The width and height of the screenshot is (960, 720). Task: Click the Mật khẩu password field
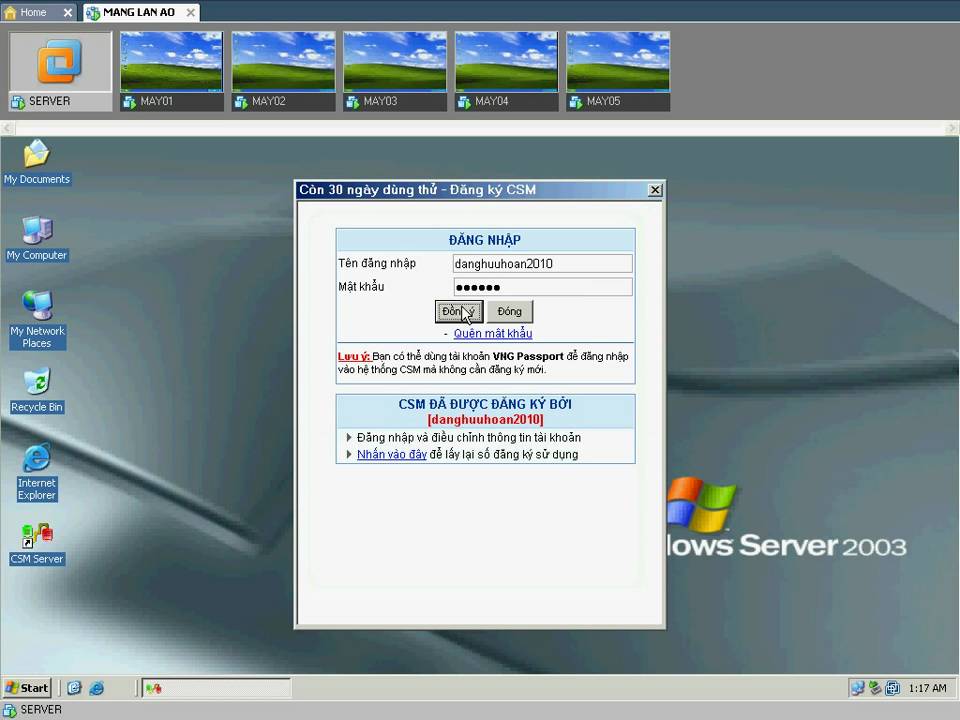coord(542,287)
